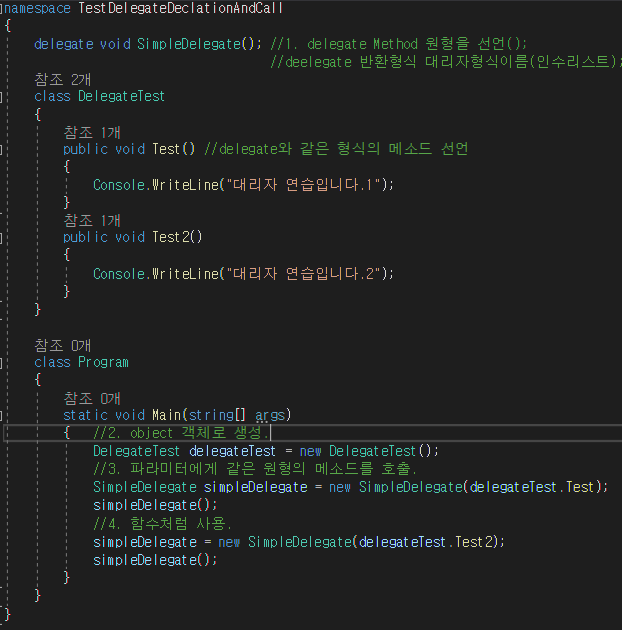Open the '참조 2개' references link above class DelegateTest
This screenshot has width=622, height=630.
pyautogui.click(x=63, y=79)
